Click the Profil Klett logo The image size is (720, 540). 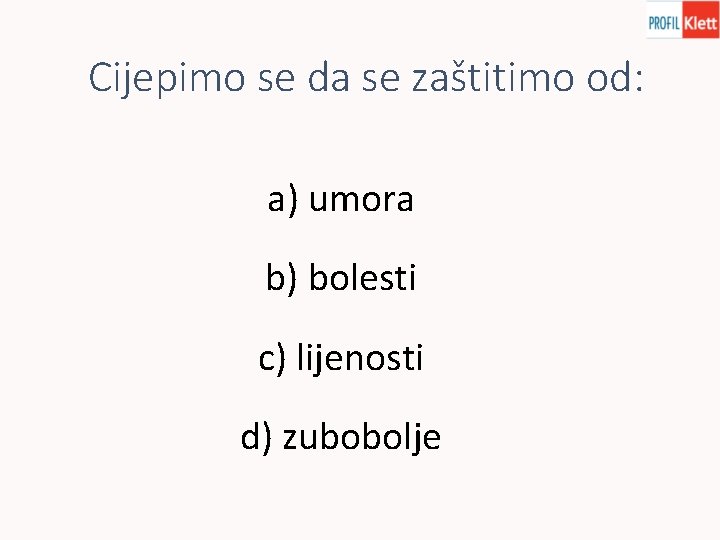tap(682, 19)
